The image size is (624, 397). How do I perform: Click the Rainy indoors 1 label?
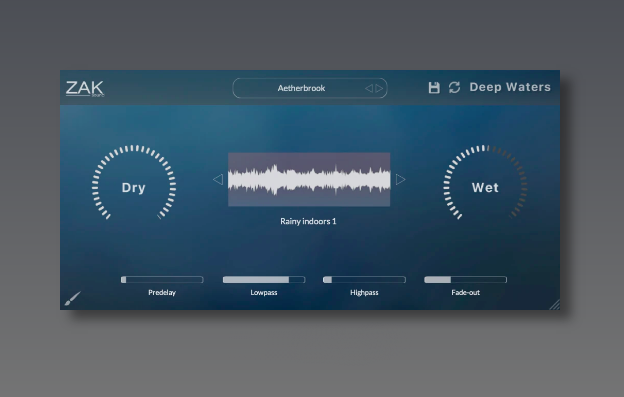coord(308,222)
